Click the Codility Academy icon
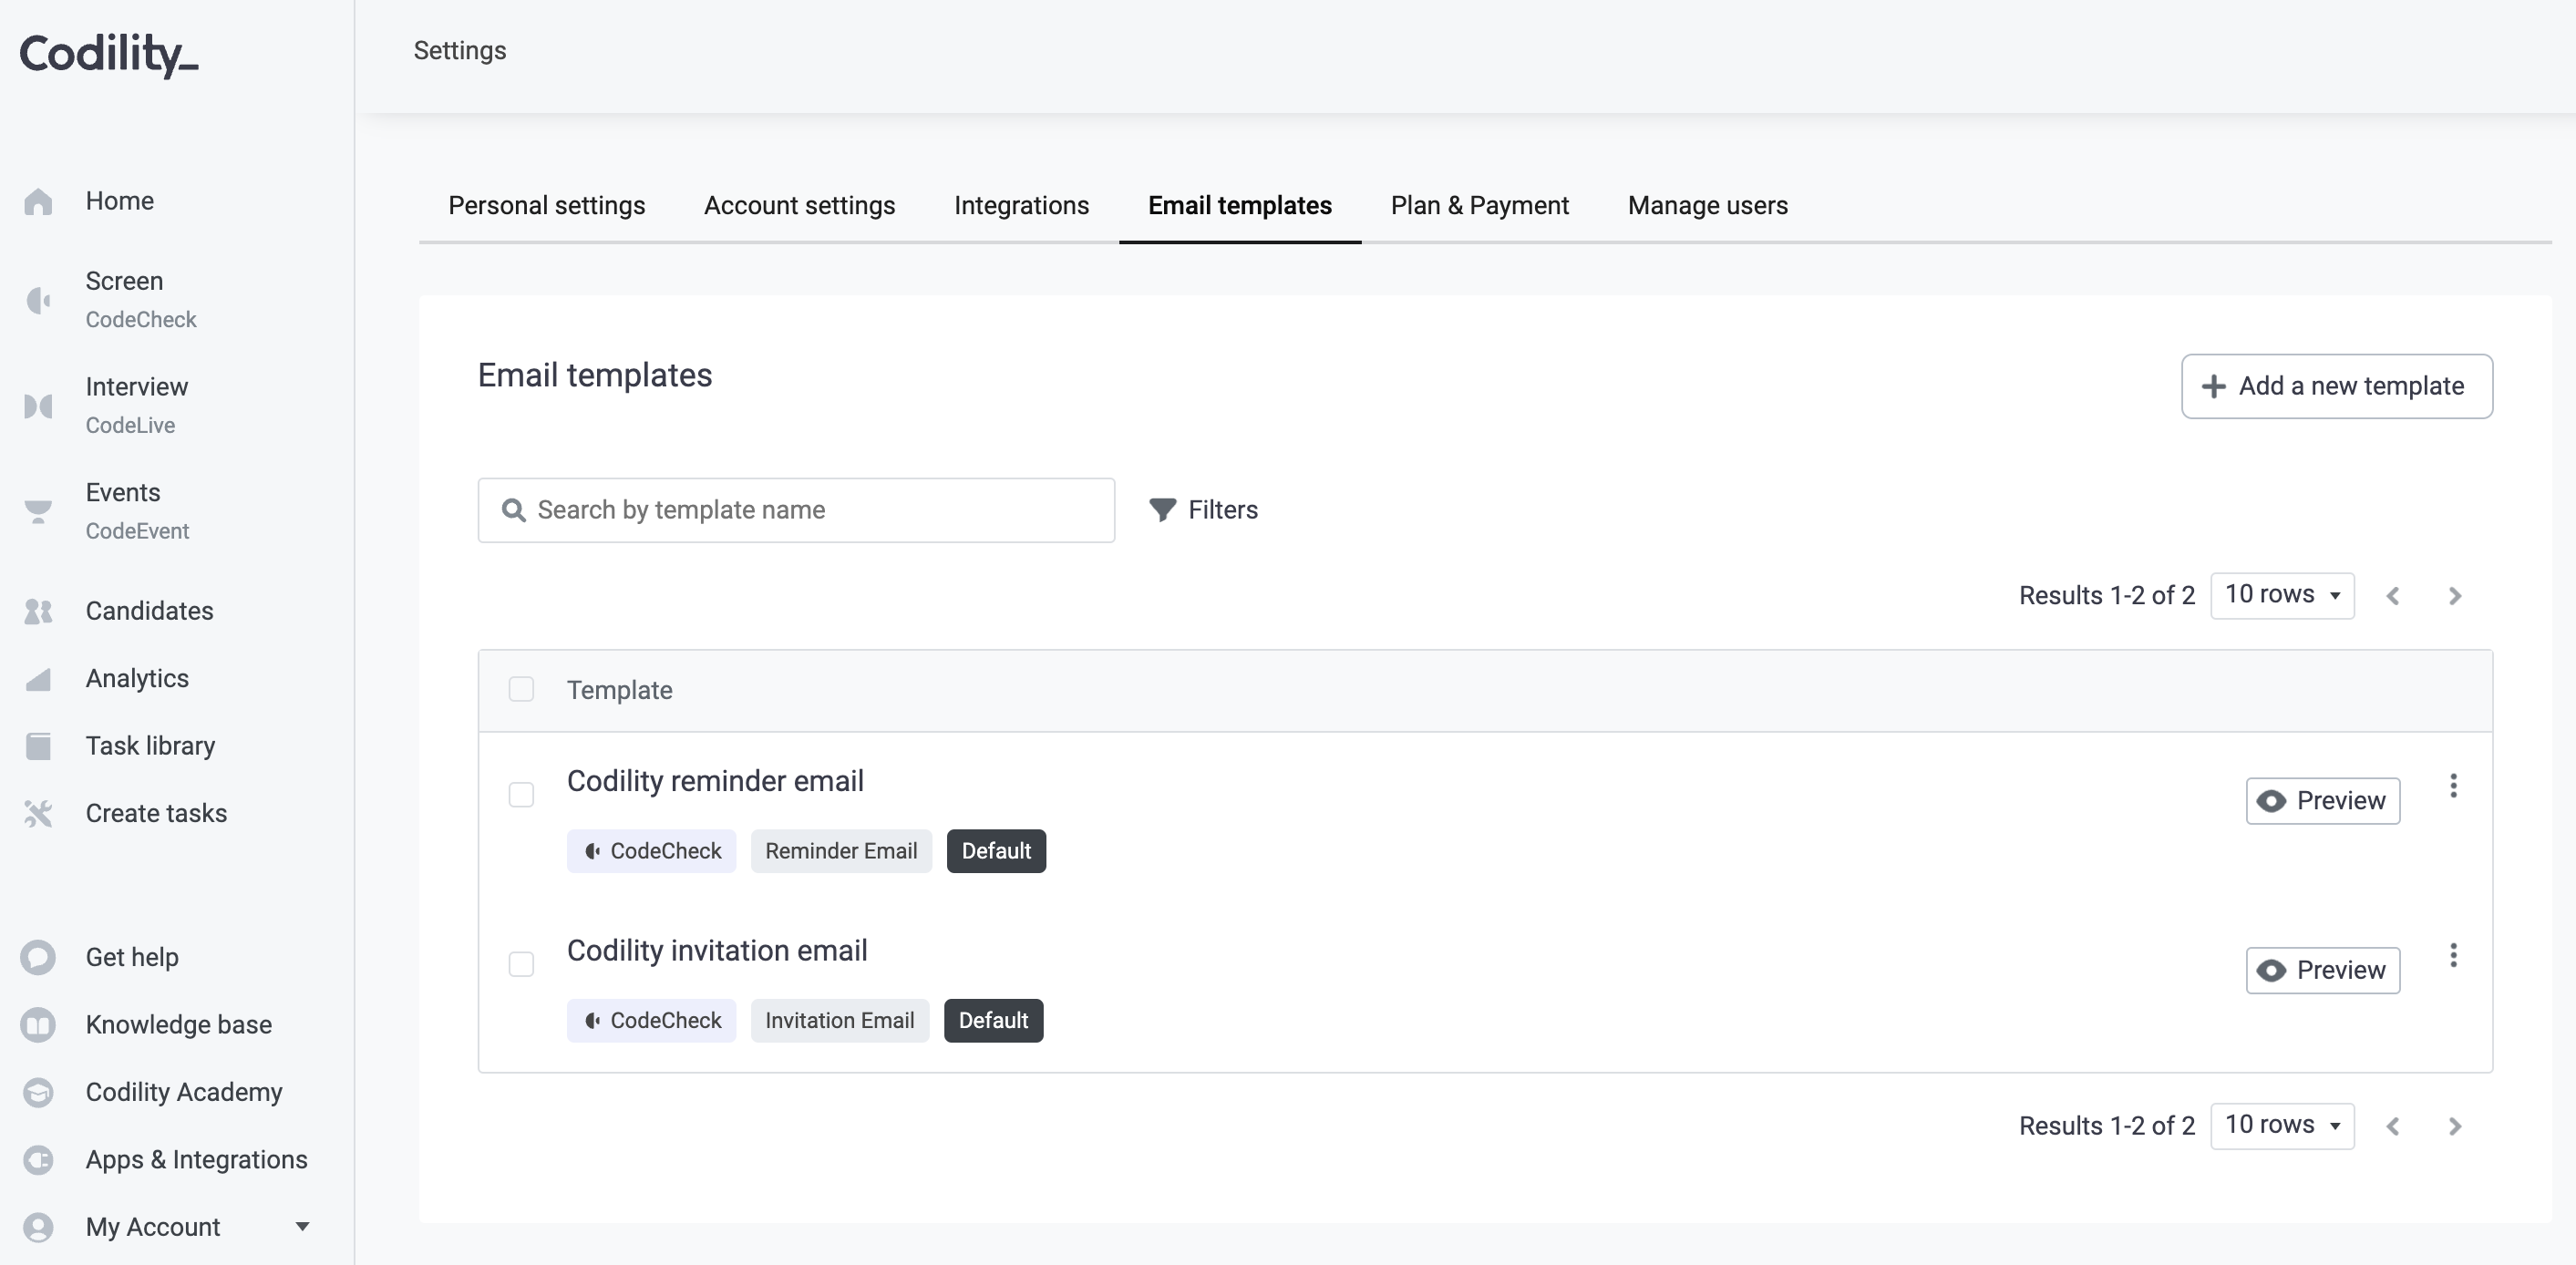2576x1265 pixels. pyautogui.click(x=38, y=1092)
